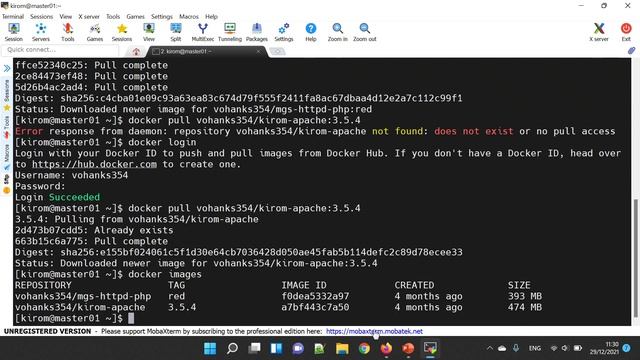Open the Sftp sidebar tab
The height and width of the screenshot is (360, 640).
[7, 184]
